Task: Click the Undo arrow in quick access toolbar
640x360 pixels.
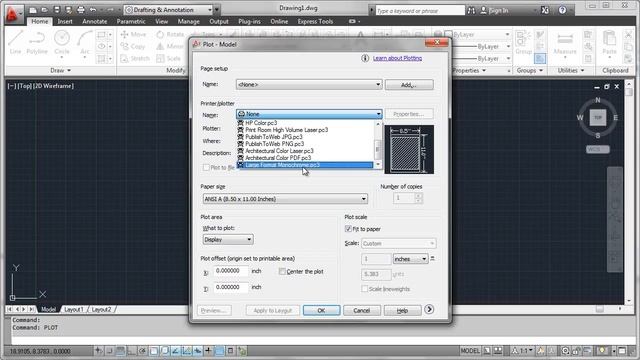Action: click(x=93, y=9)
